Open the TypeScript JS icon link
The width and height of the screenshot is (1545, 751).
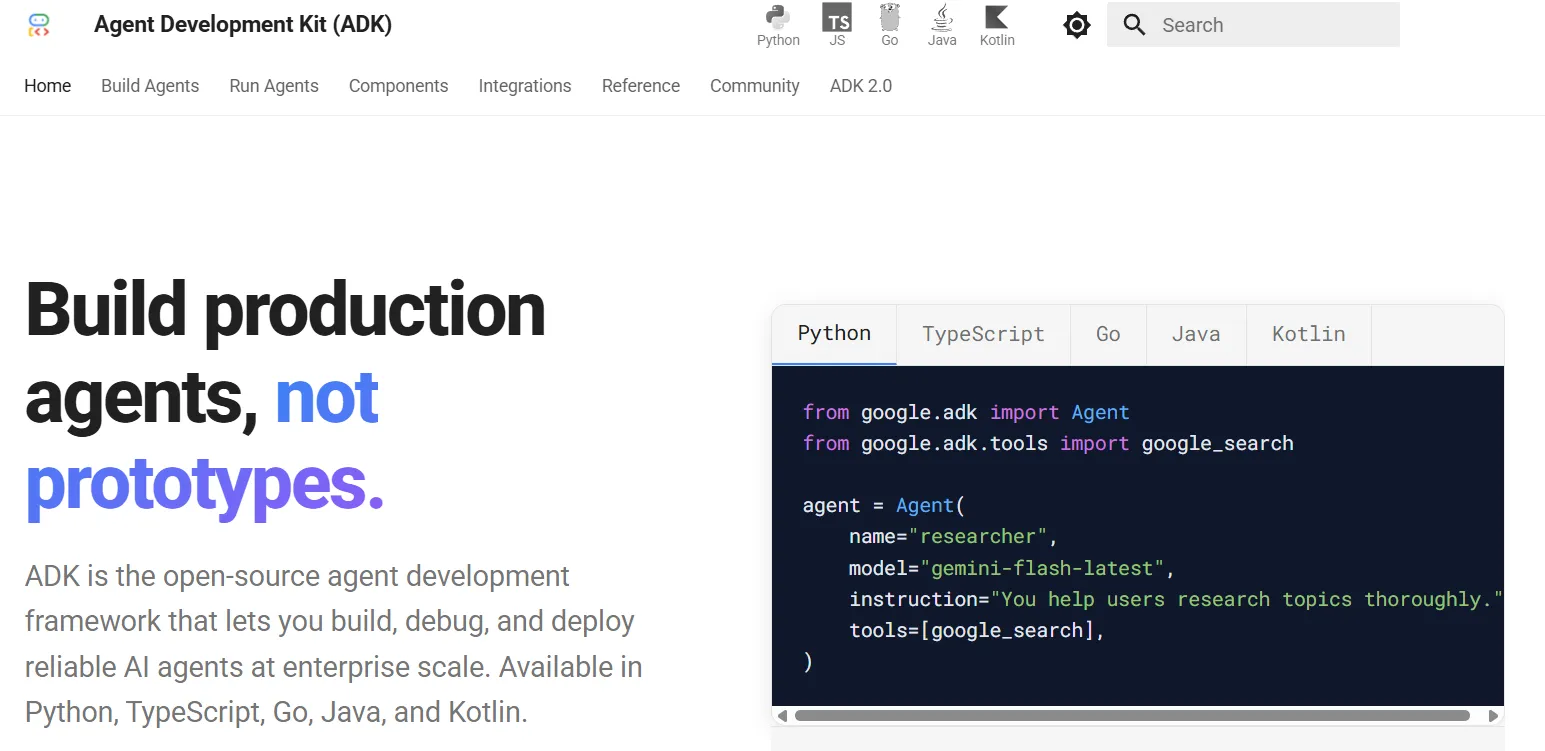click(x=837, y=25)
